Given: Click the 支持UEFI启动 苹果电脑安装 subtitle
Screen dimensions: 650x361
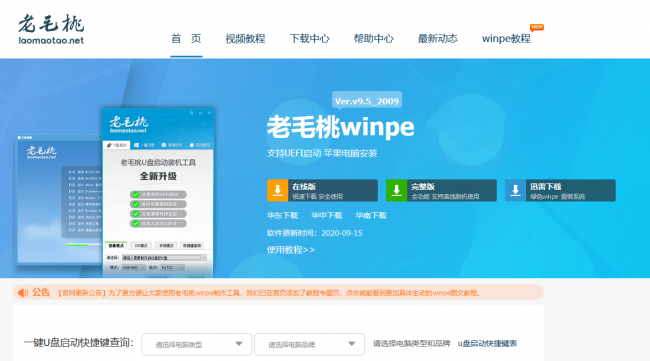Looking at the screenshot, I should (322, 153).
